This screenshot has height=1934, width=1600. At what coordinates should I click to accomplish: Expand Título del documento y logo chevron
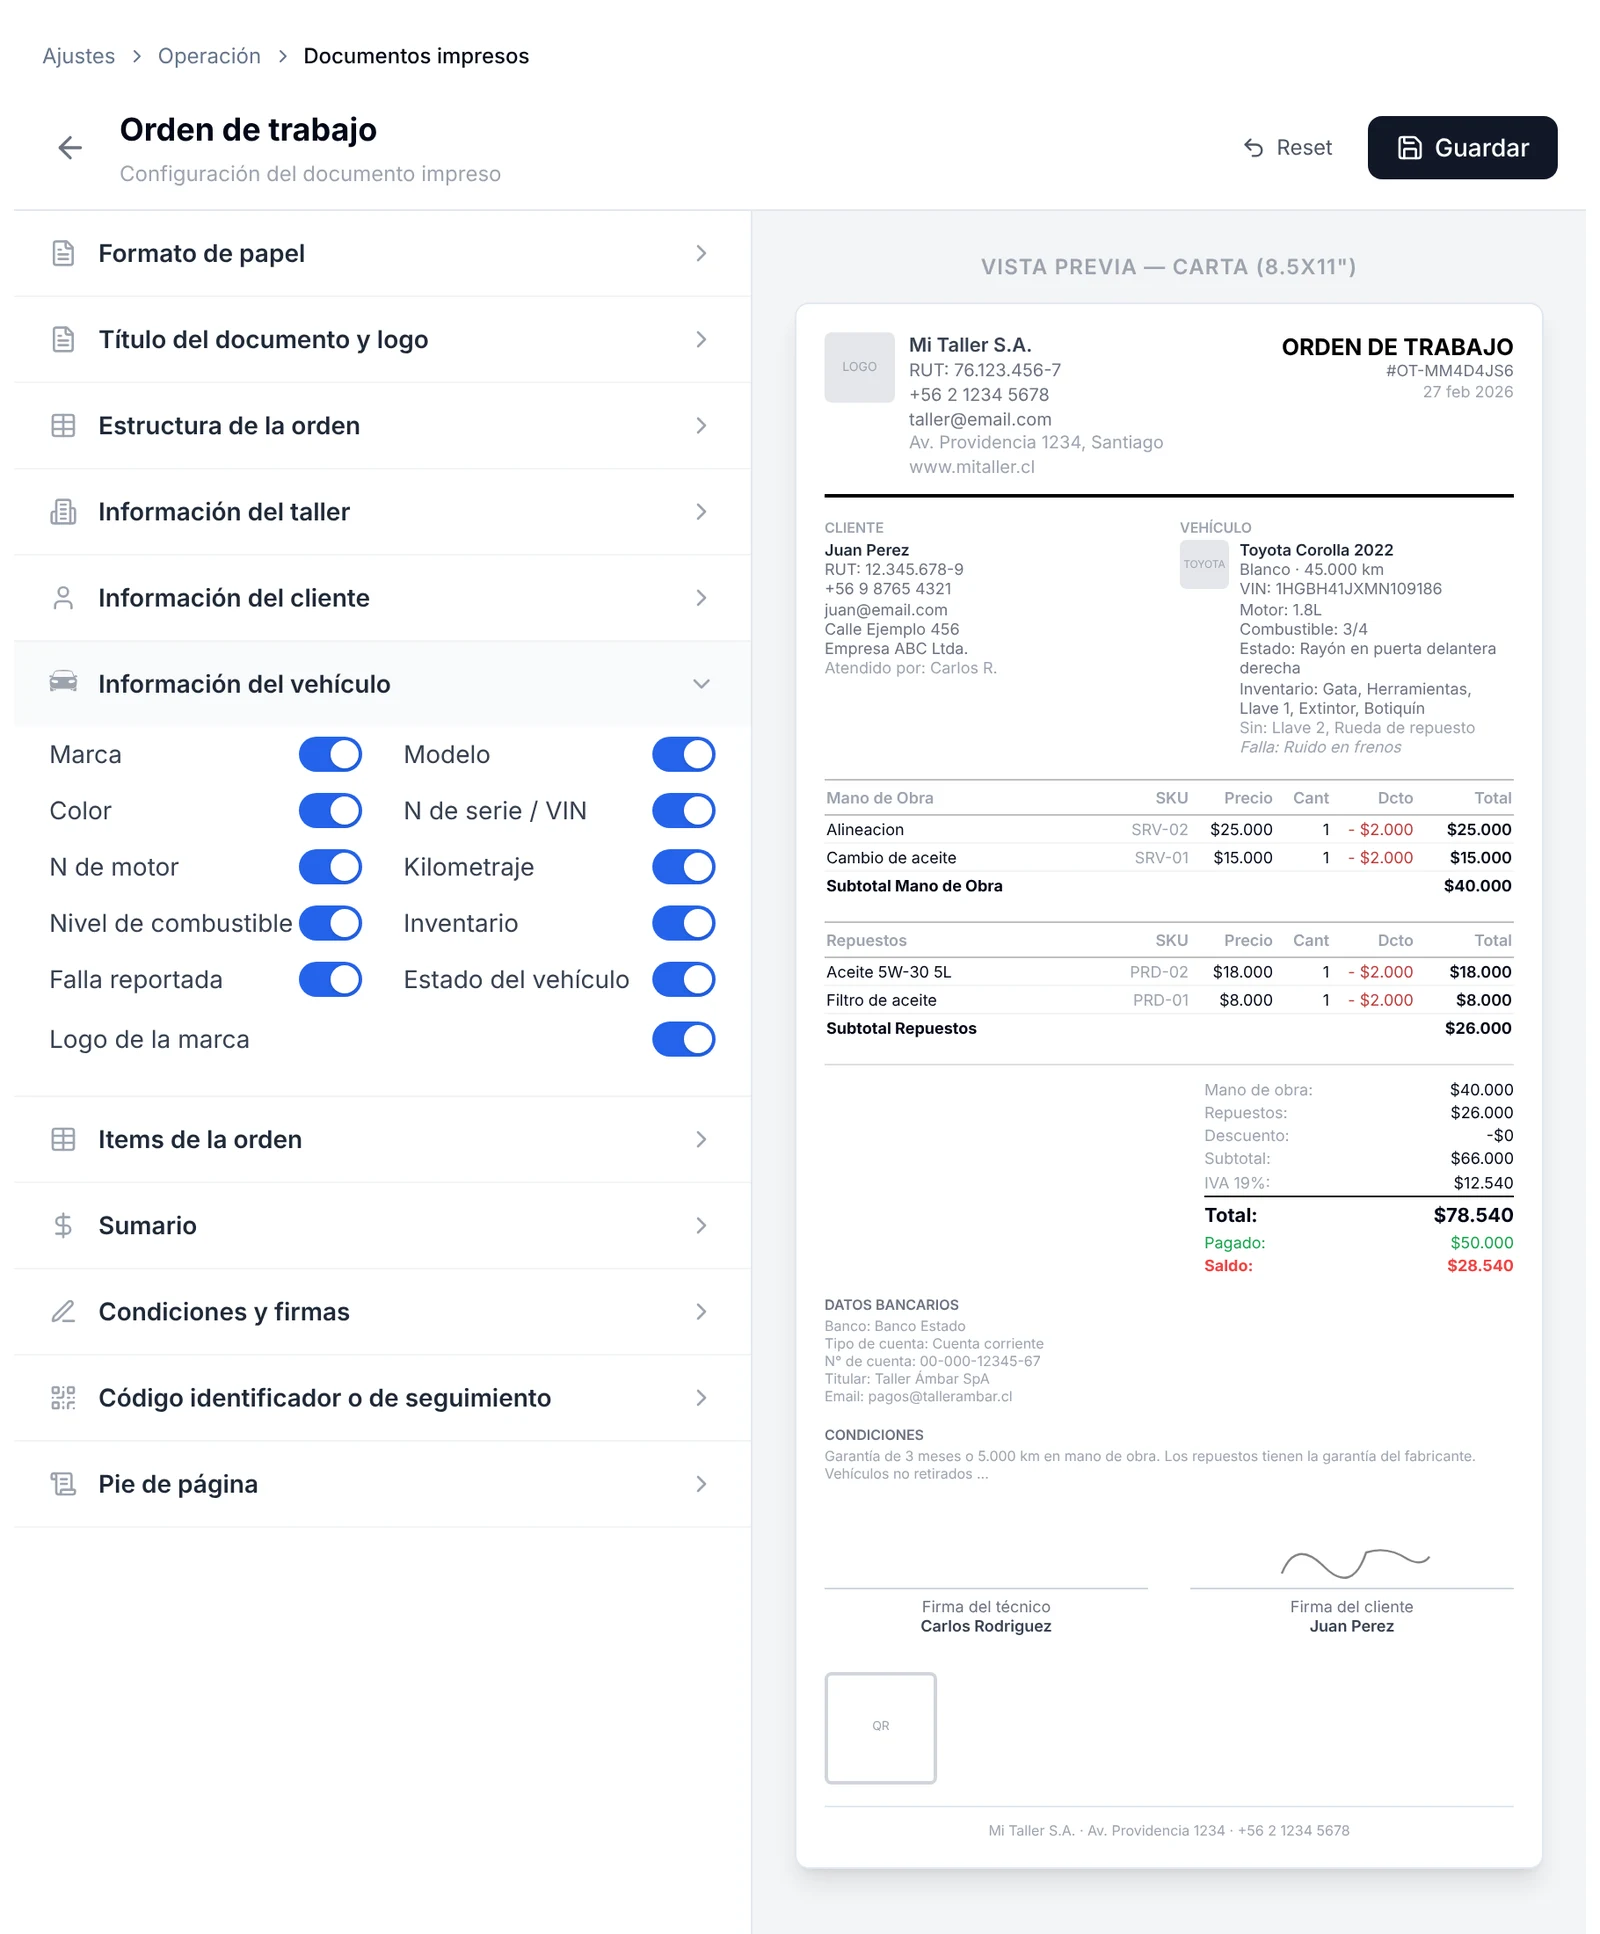[701, 339]
